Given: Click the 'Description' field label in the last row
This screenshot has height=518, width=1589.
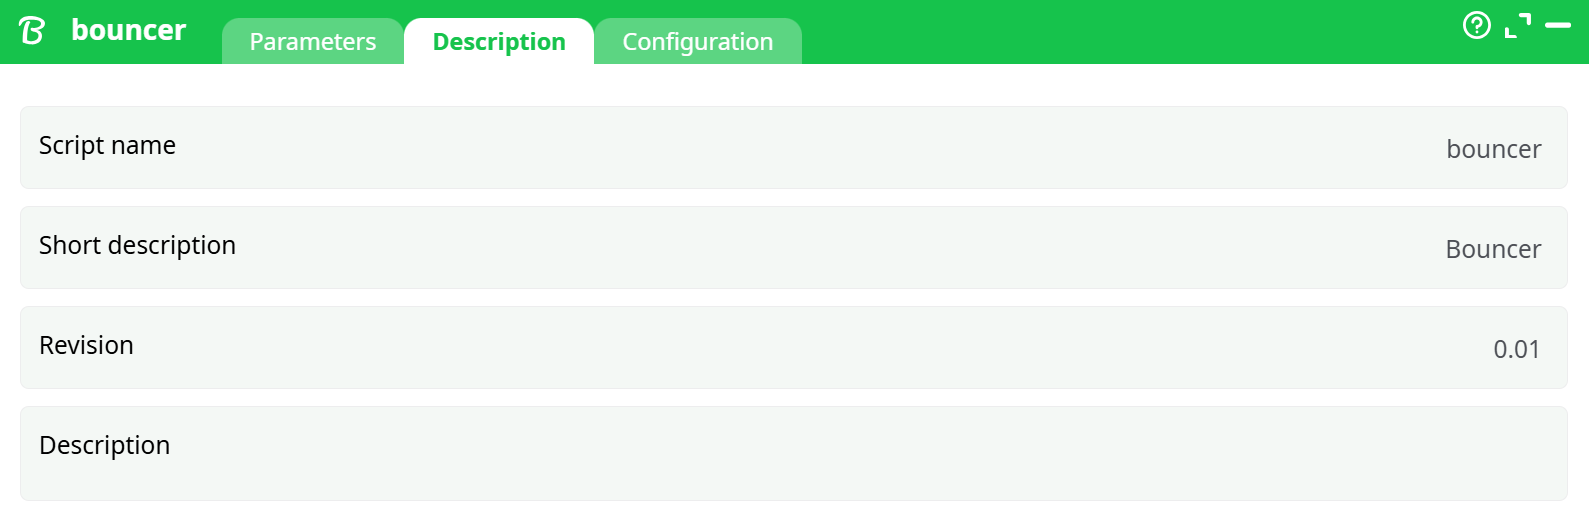Looking at the screenshot, I should [104, 446].
